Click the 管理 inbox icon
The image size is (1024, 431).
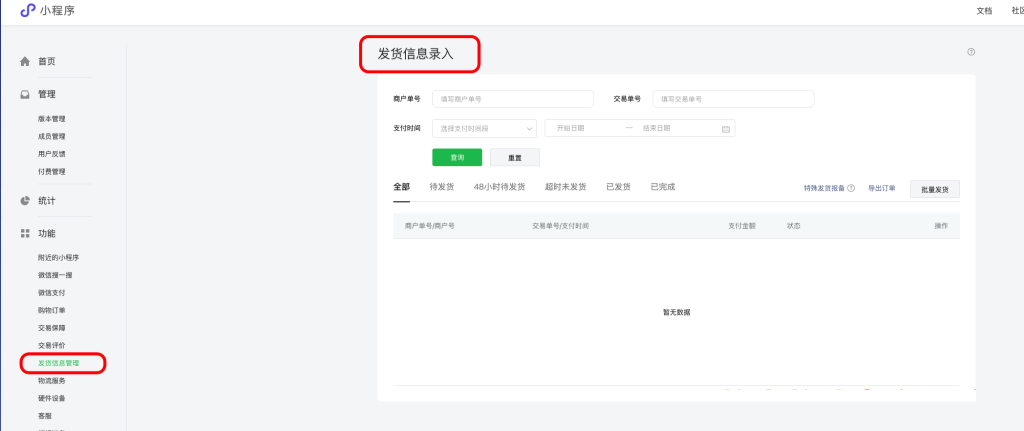point(25,95)
